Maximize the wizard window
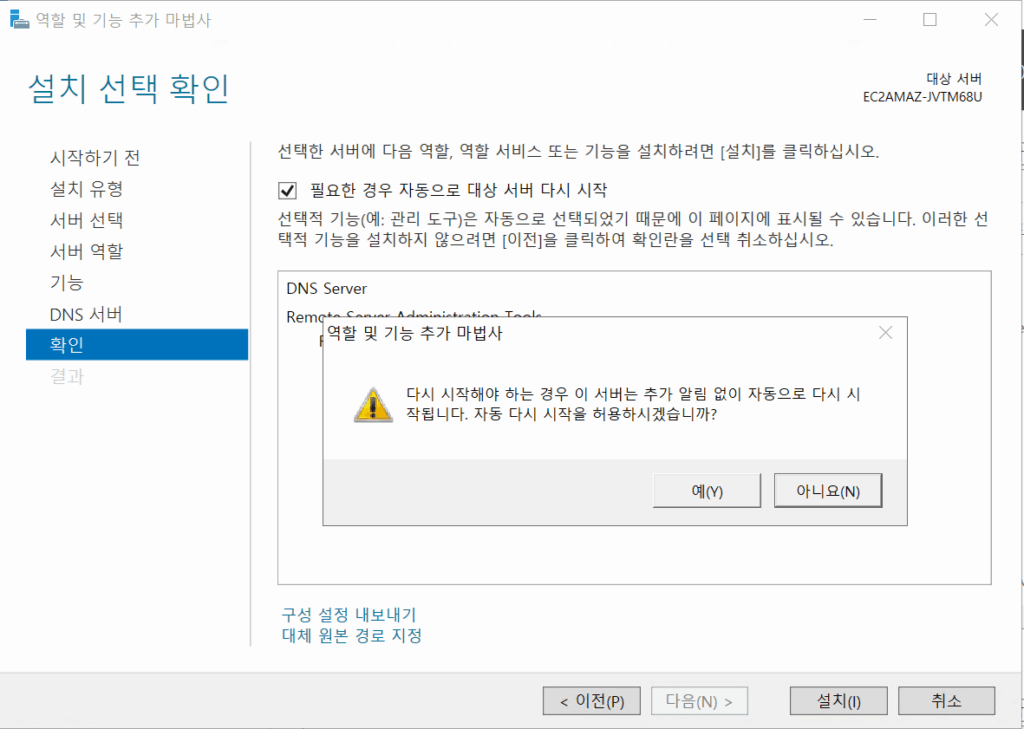This screenshot has height=729, width=1024. (930, 20)
